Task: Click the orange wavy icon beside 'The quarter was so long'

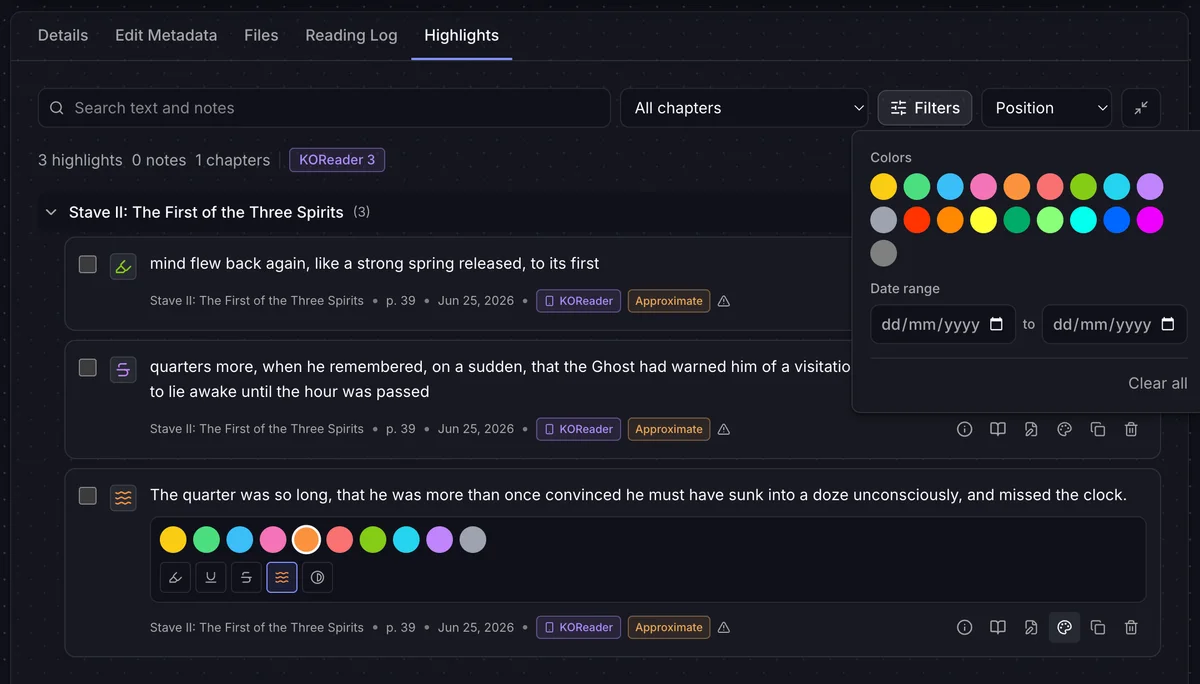Action: [123, 497]
